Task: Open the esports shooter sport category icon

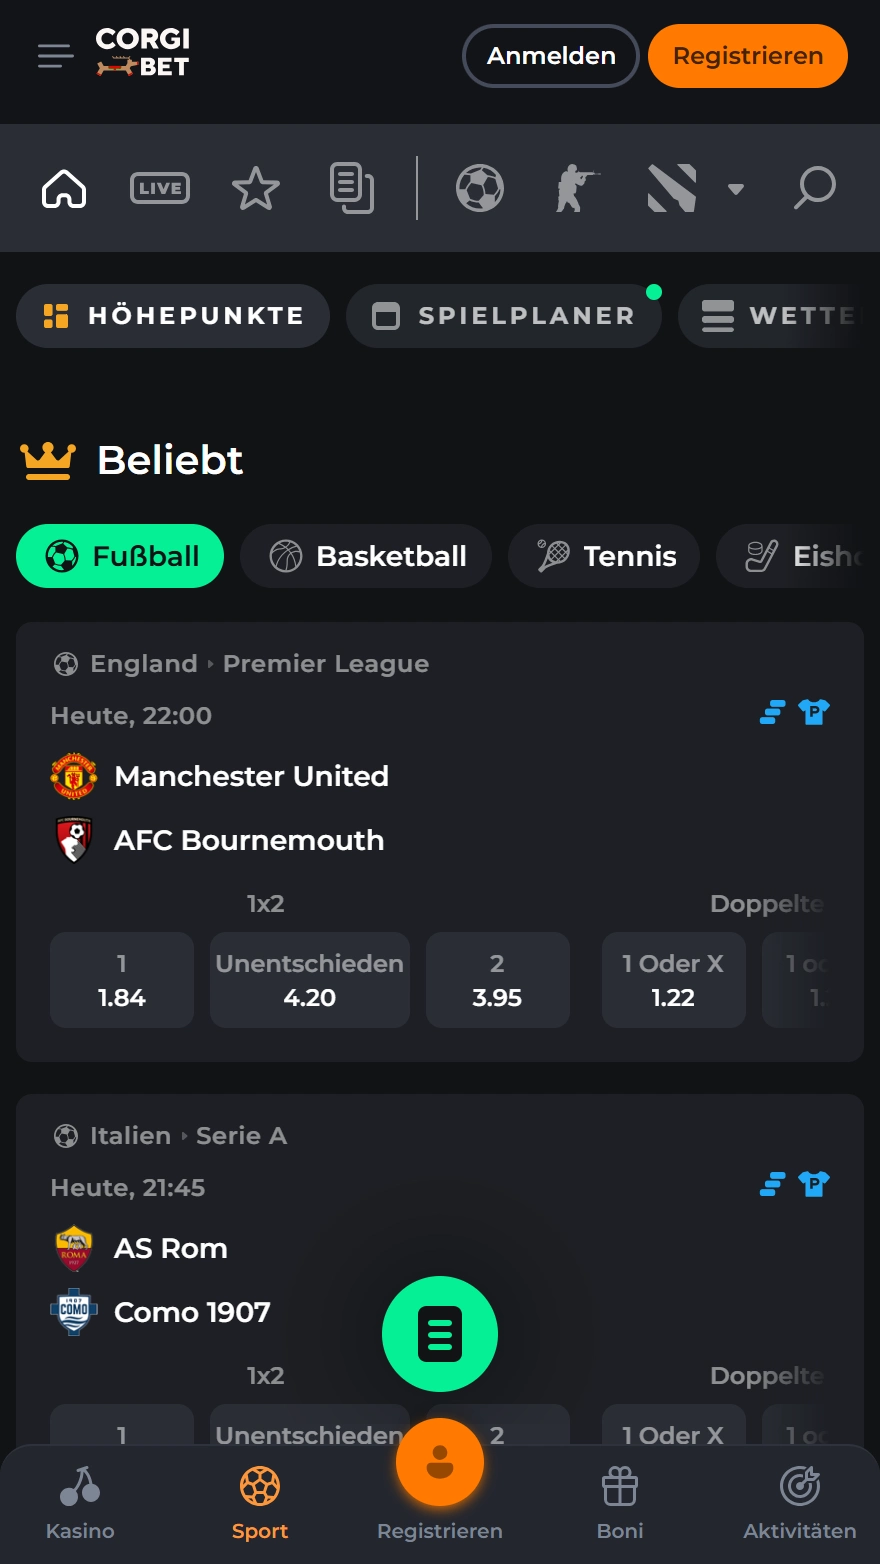Action: point(575,188)
